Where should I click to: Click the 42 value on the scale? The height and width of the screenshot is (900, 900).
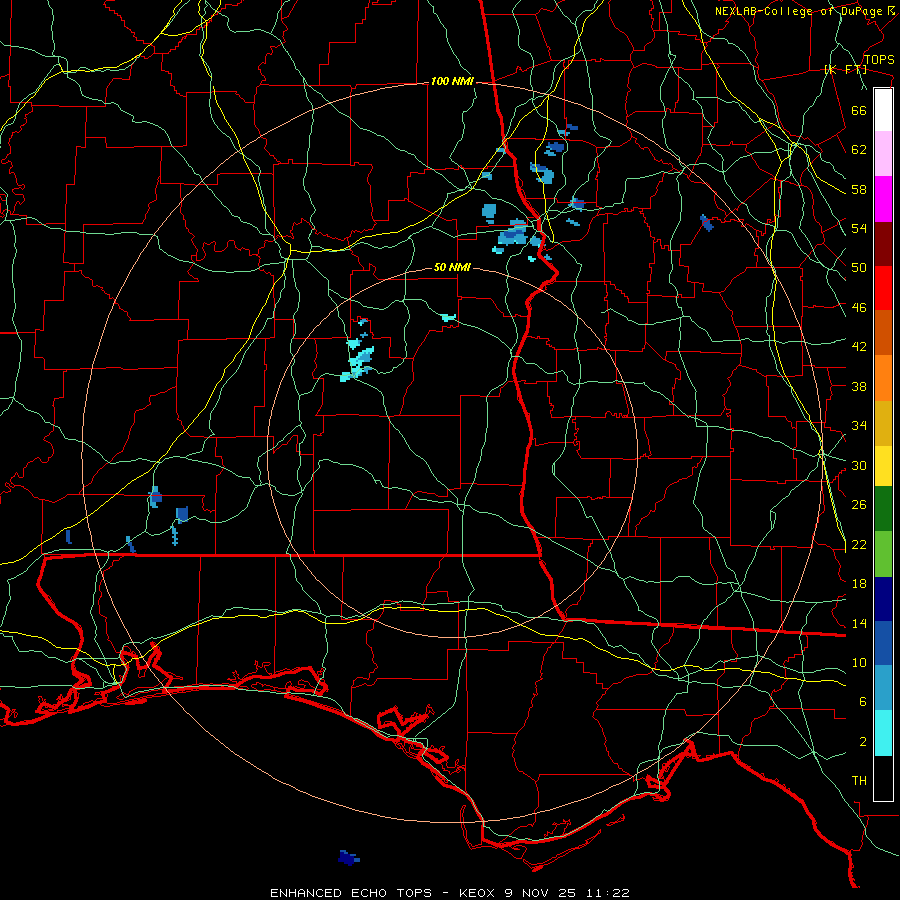click(x=859, y=347)
